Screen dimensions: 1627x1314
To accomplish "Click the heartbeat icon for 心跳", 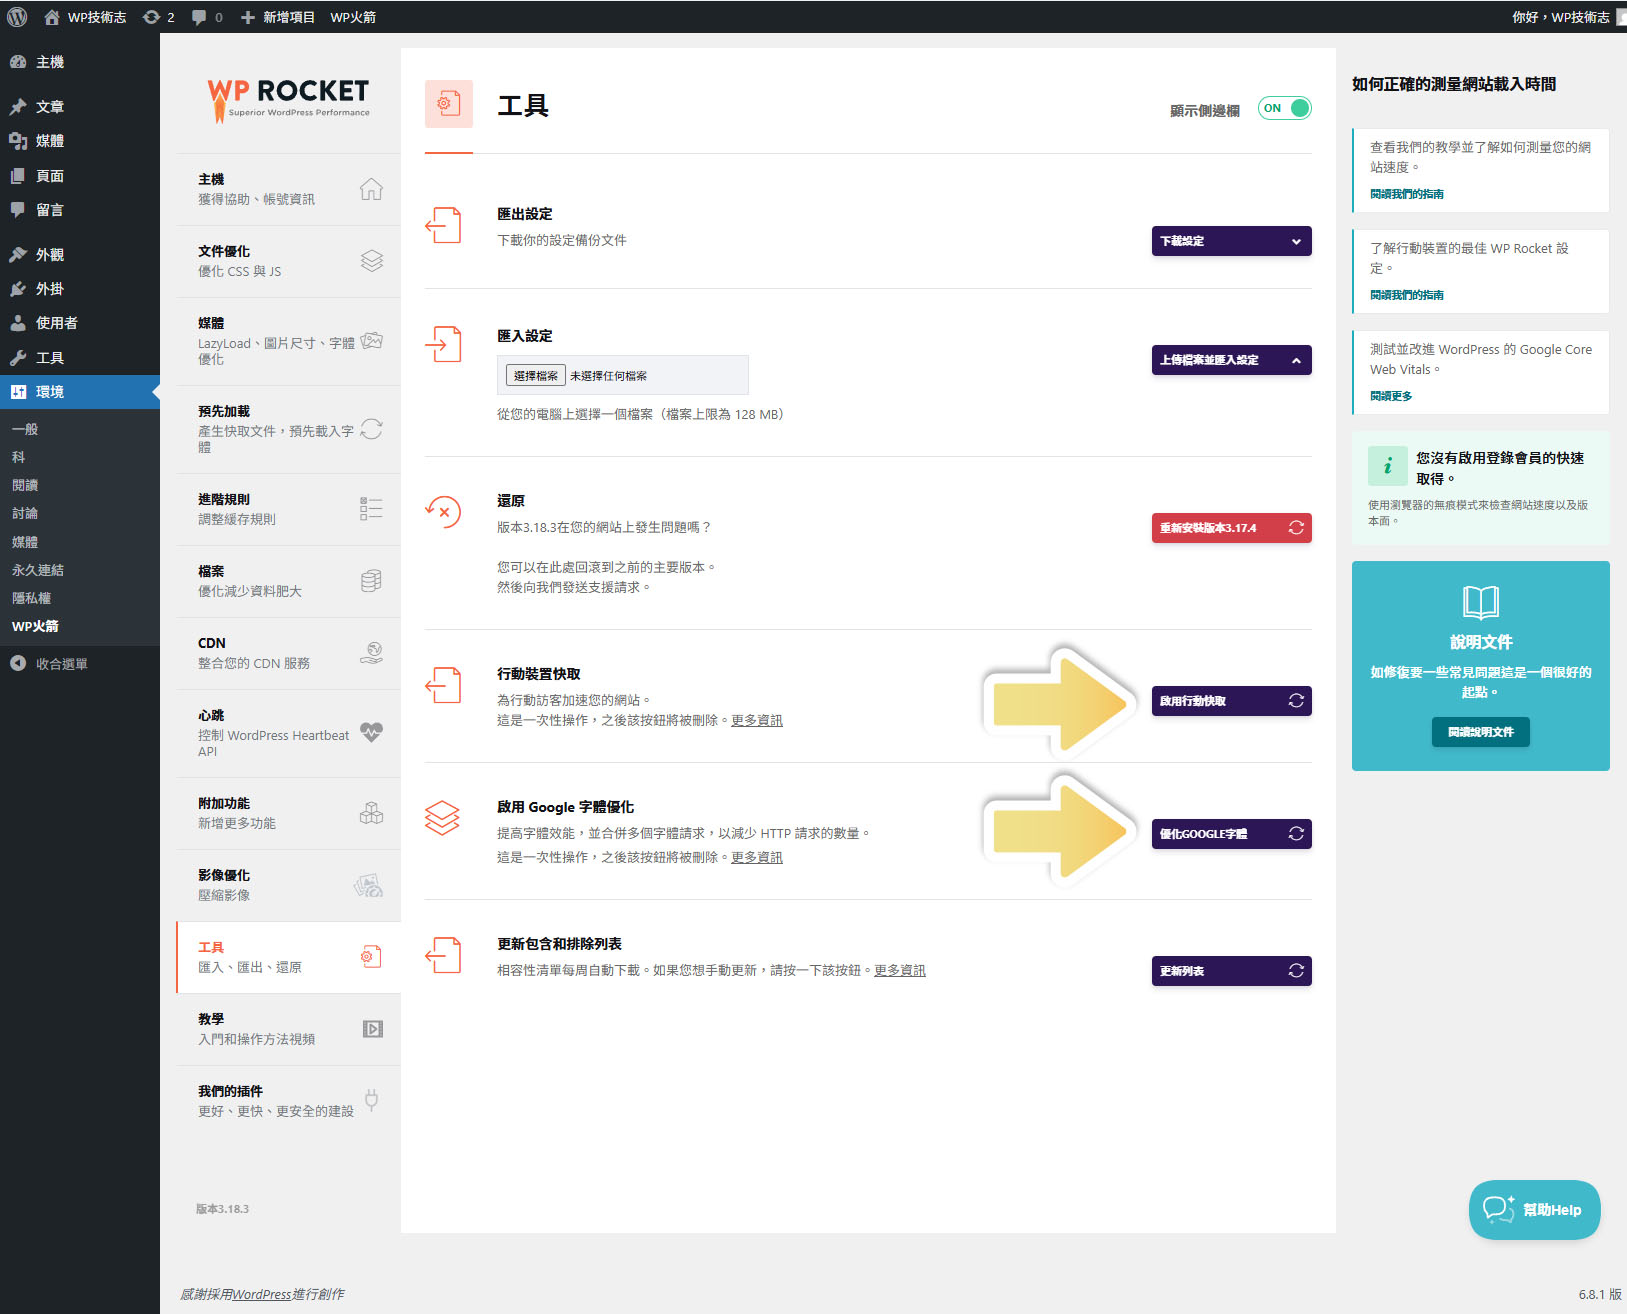I will 371,732.
